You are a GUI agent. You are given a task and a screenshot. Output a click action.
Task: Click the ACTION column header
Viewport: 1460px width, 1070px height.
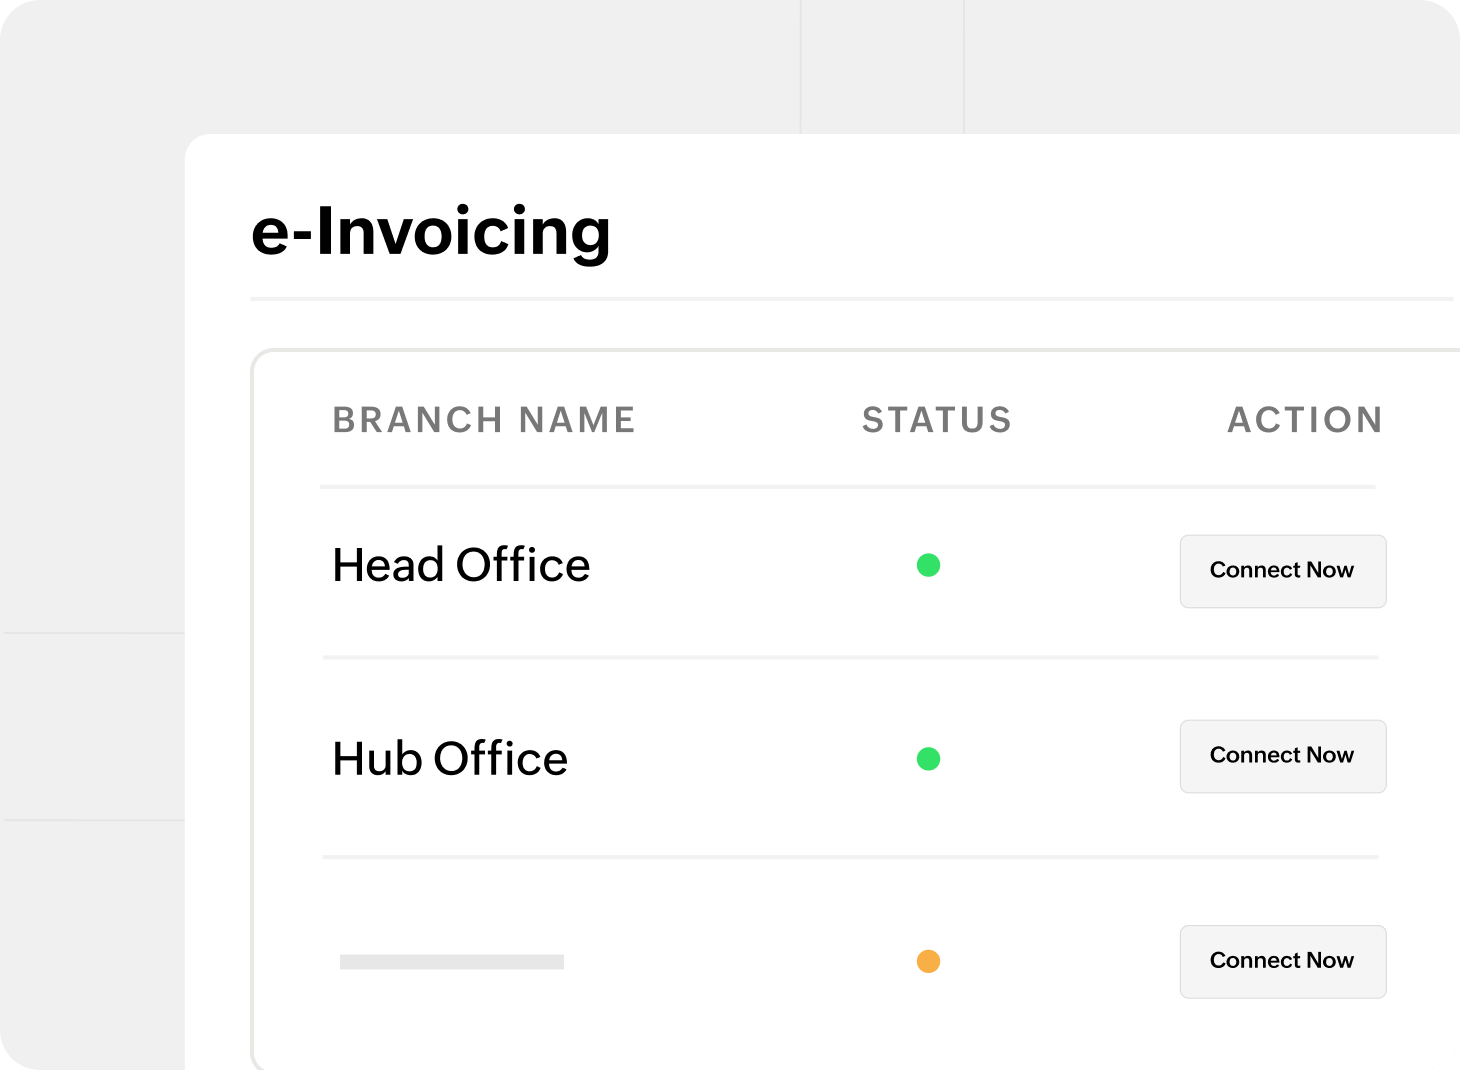coord(1305,420)
